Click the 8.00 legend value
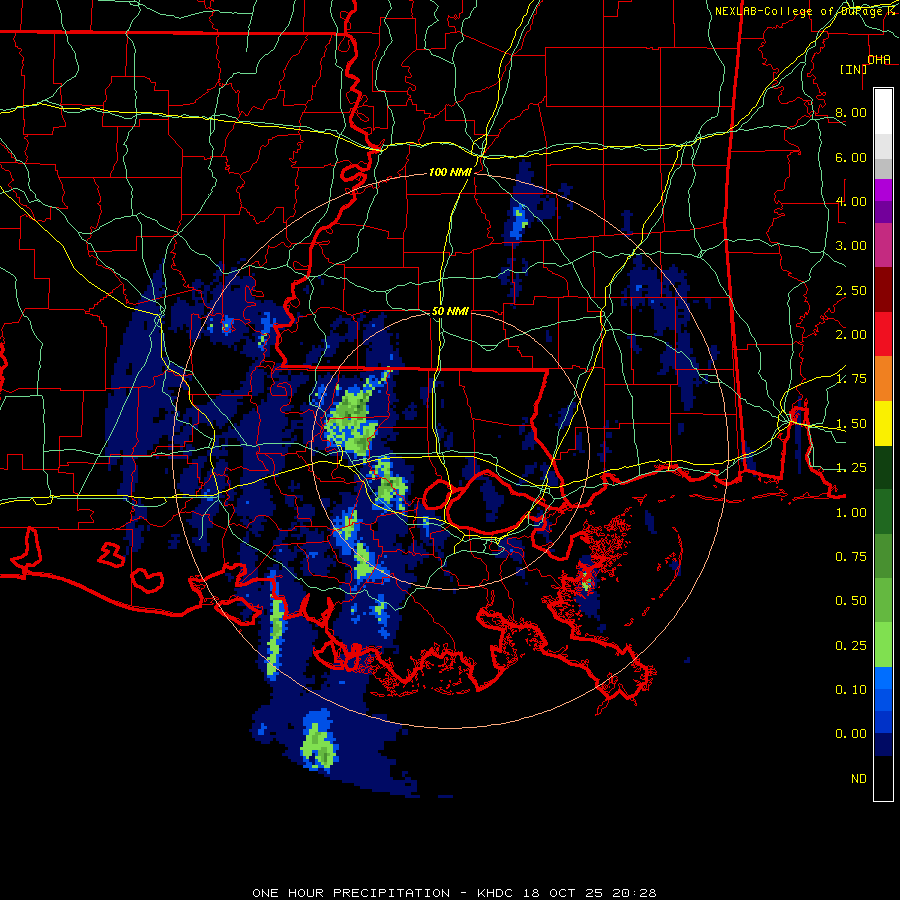 [x=851, y=112]
